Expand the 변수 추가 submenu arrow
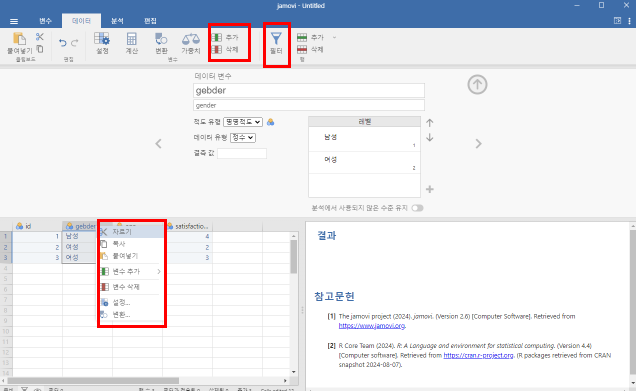 (159, 271)
